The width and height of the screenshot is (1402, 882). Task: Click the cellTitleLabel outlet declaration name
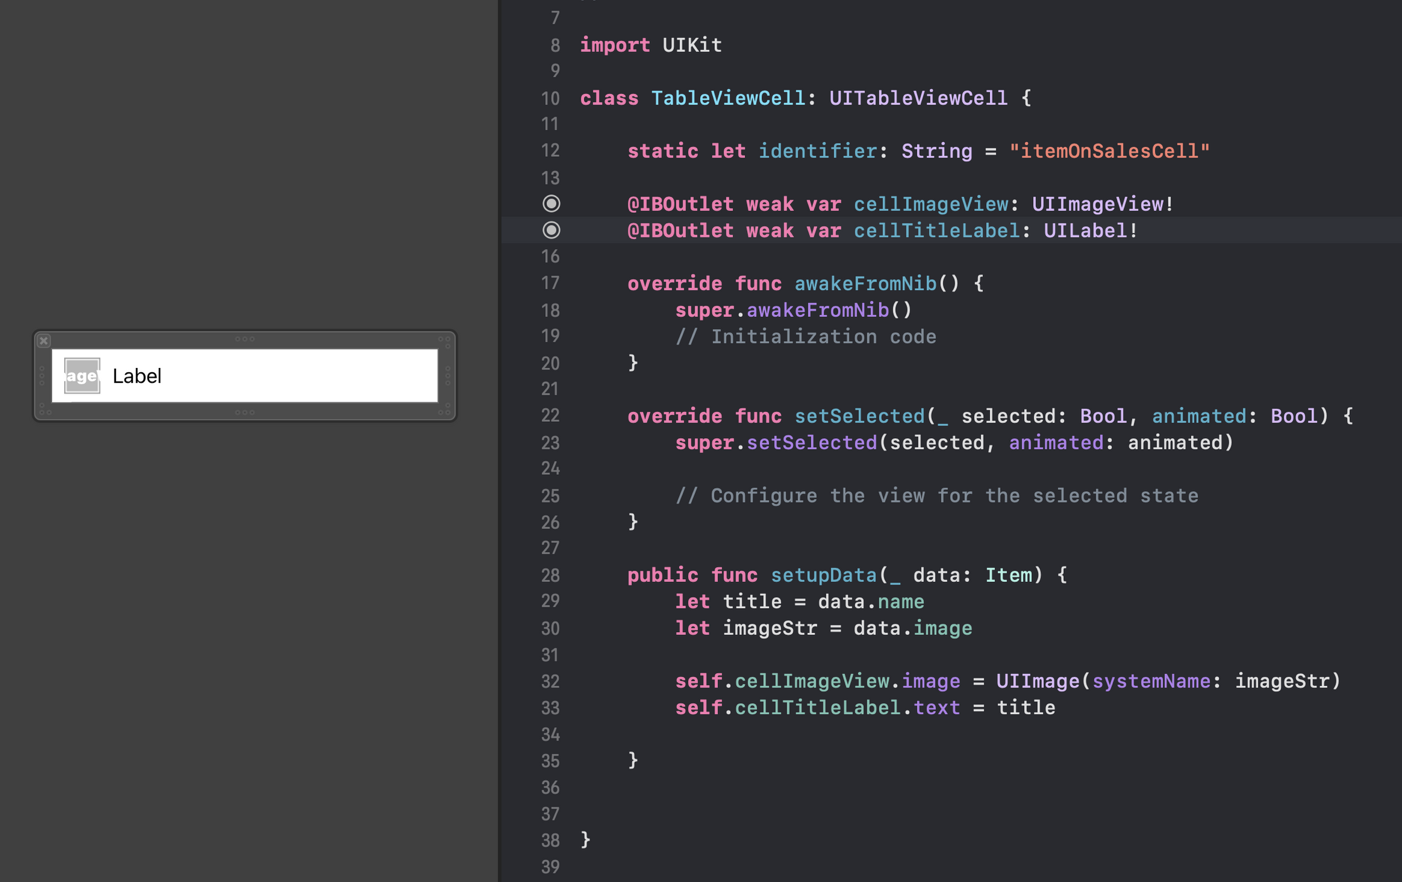937,230
